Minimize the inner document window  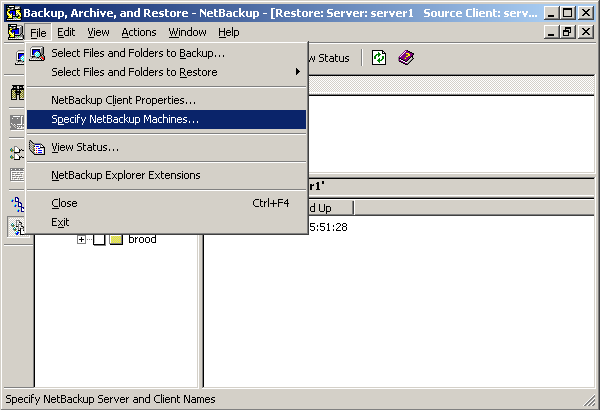point(551,32)
